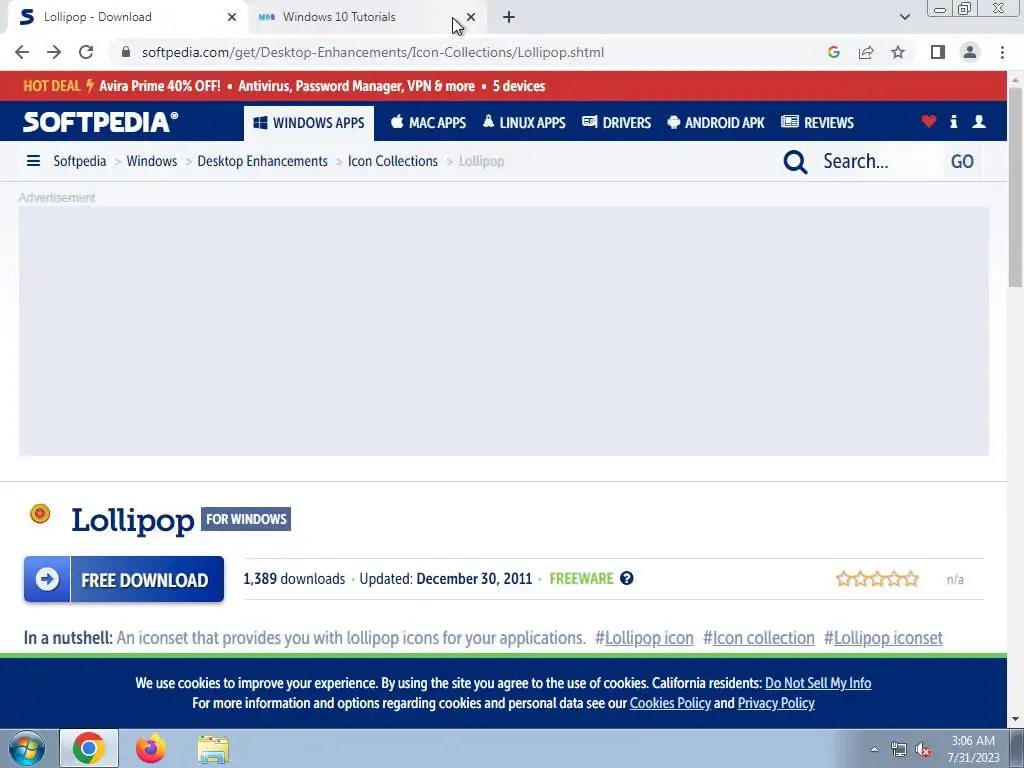This screenshot has height=768, width=1024.
Task: Show hidden system tray icons
Action: (874, 749)
